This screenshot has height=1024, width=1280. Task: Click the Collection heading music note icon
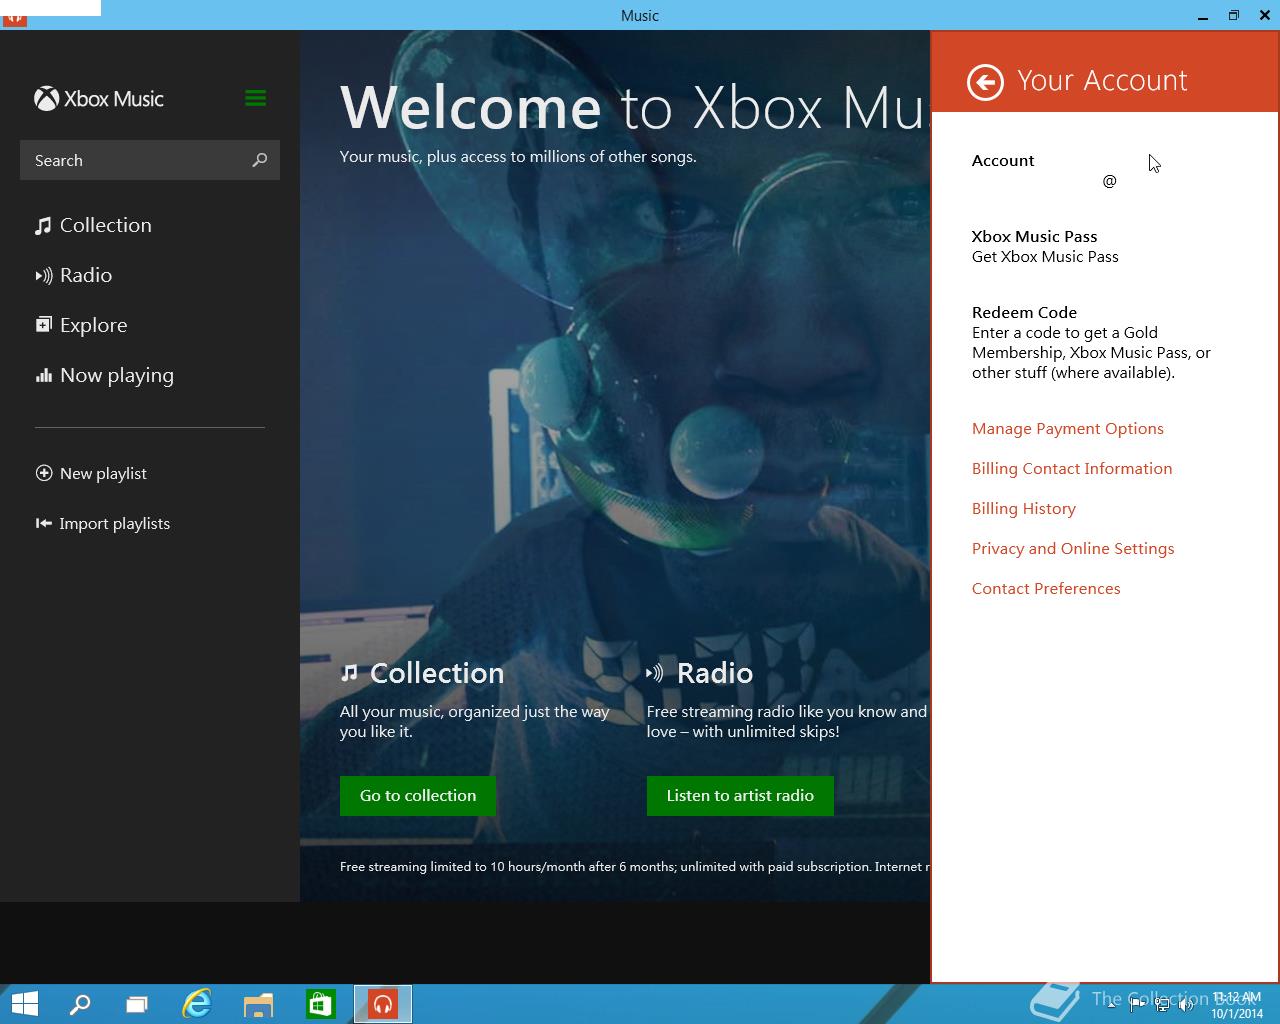[349, 673]
